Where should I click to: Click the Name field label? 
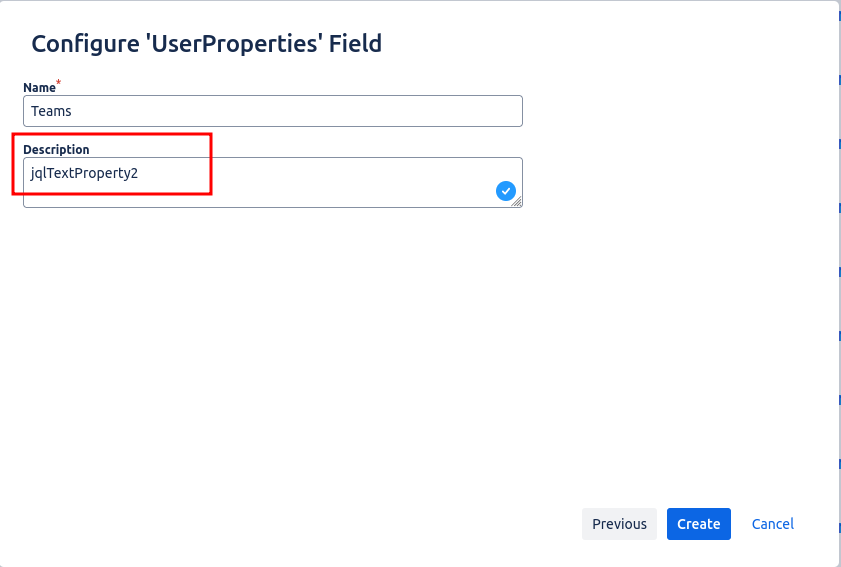[39, 88]
